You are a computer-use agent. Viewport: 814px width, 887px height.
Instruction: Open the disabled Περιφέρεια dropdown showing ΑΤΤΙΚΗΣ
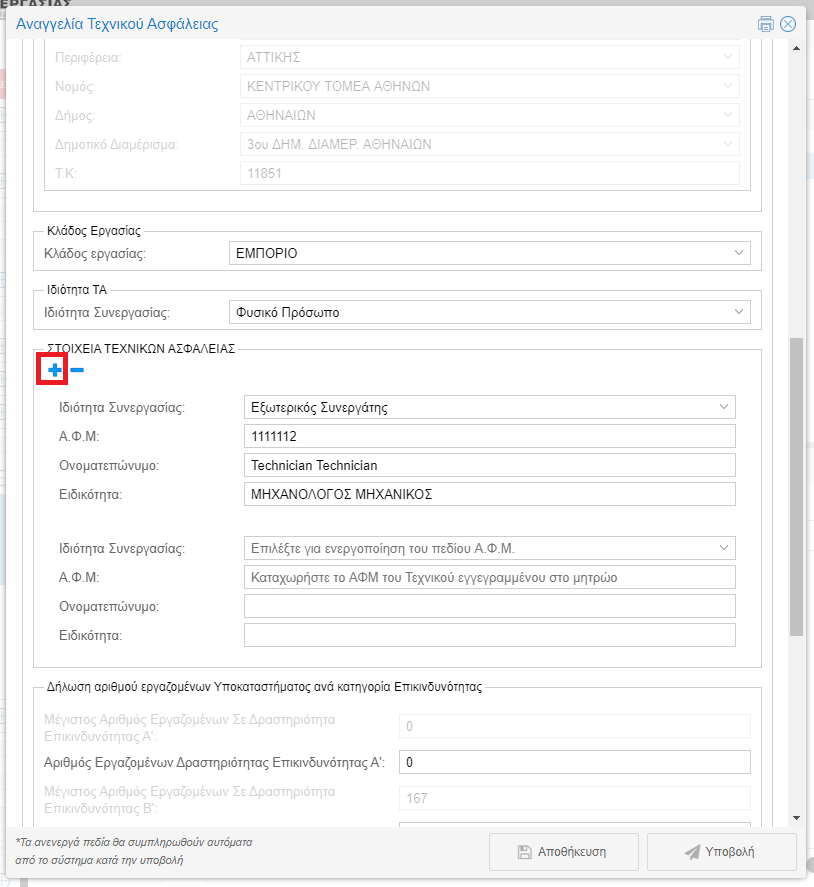point(489,57)
